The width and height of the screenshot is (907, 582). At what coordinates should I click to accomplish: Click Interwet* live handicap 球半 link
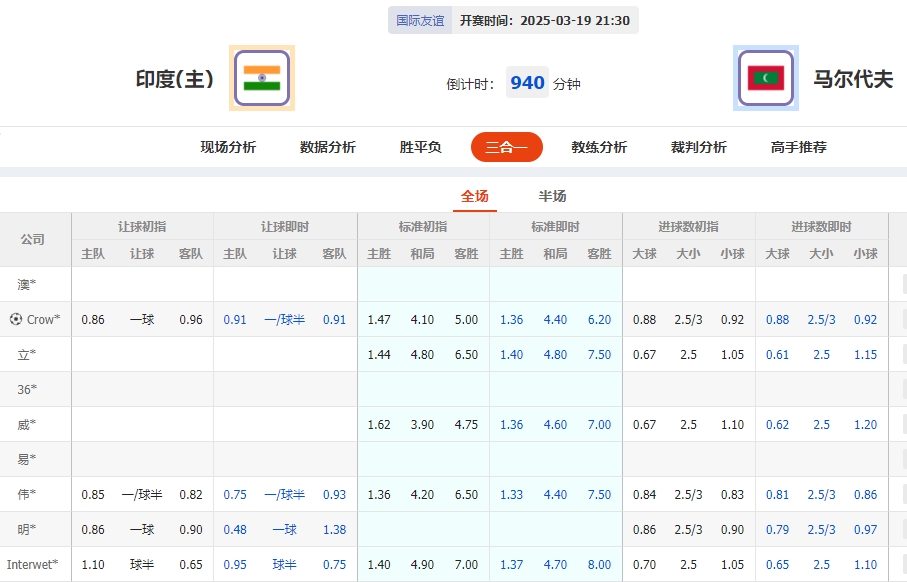coord(284,564)
